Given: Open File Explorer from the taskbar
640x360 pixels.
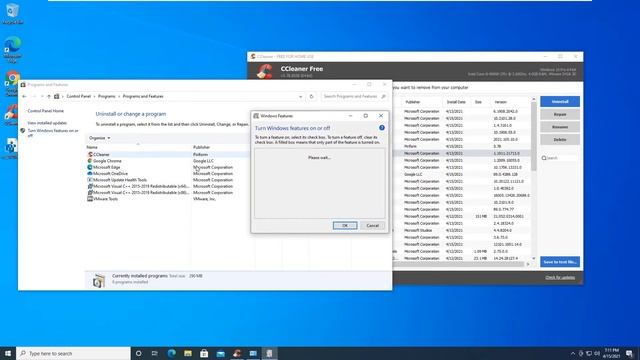Looking at the screenshot, I should point(188,353).
